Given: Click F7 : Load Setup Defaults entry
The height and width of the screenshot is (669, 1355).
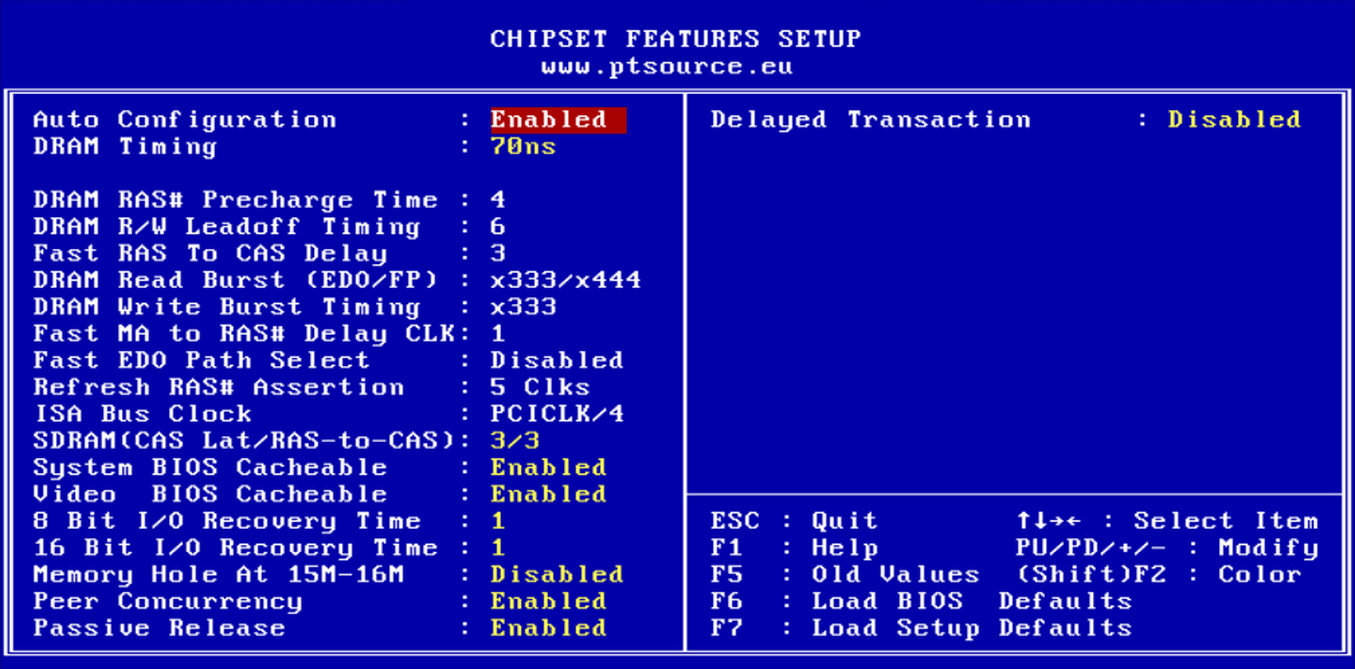Looking at the screenshot, I should [922, 628].
